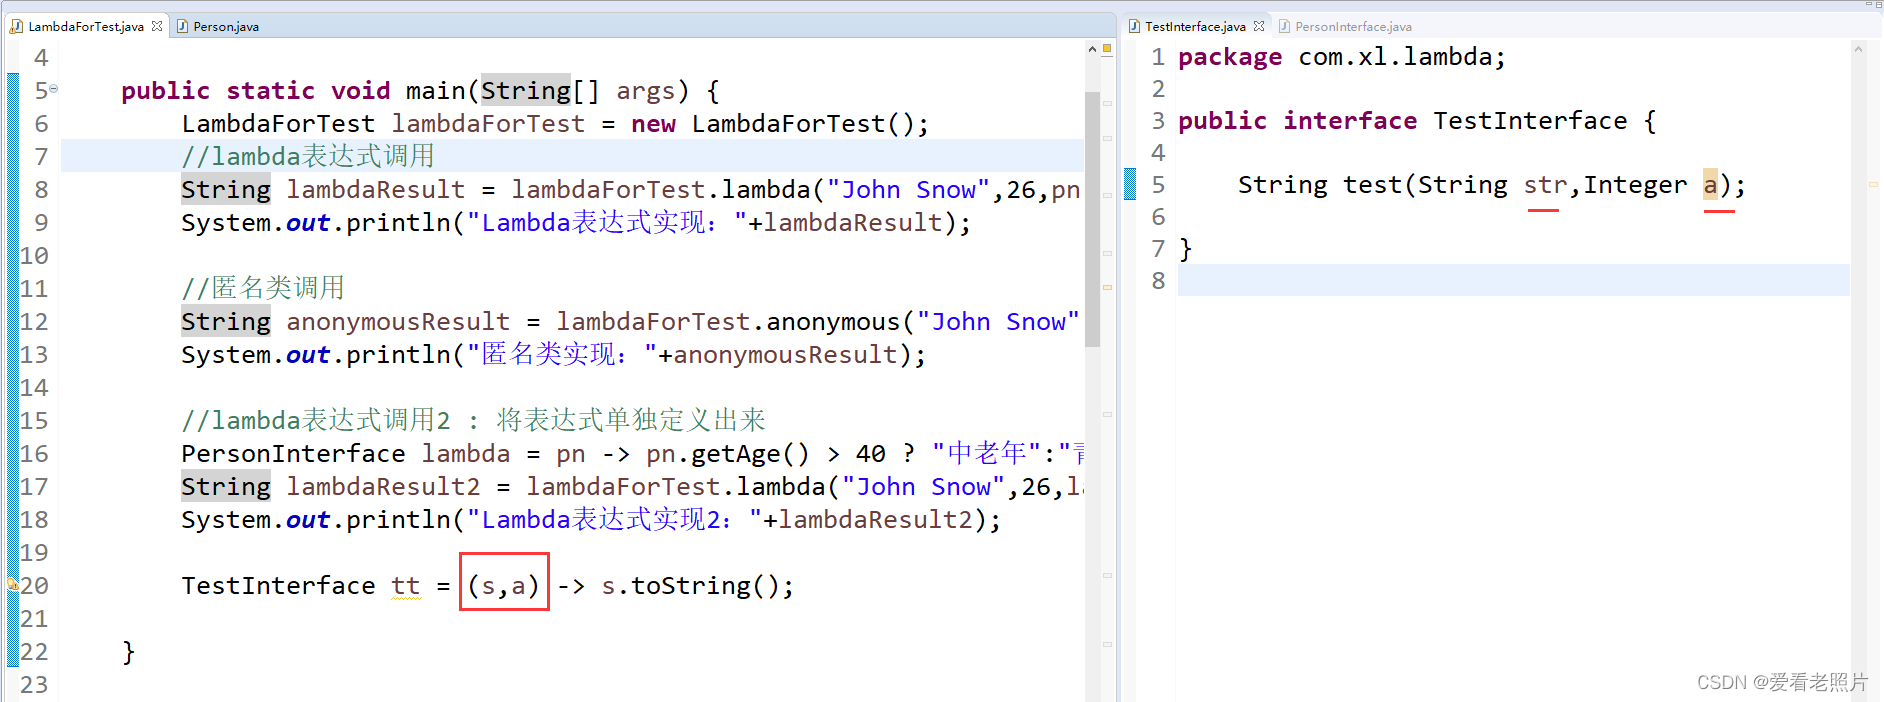The height and width of the screenshot is (702, 1884).
Task: Click the variable 'lambdaResult2' declared on line 17
Action: (x=383, y=487)
